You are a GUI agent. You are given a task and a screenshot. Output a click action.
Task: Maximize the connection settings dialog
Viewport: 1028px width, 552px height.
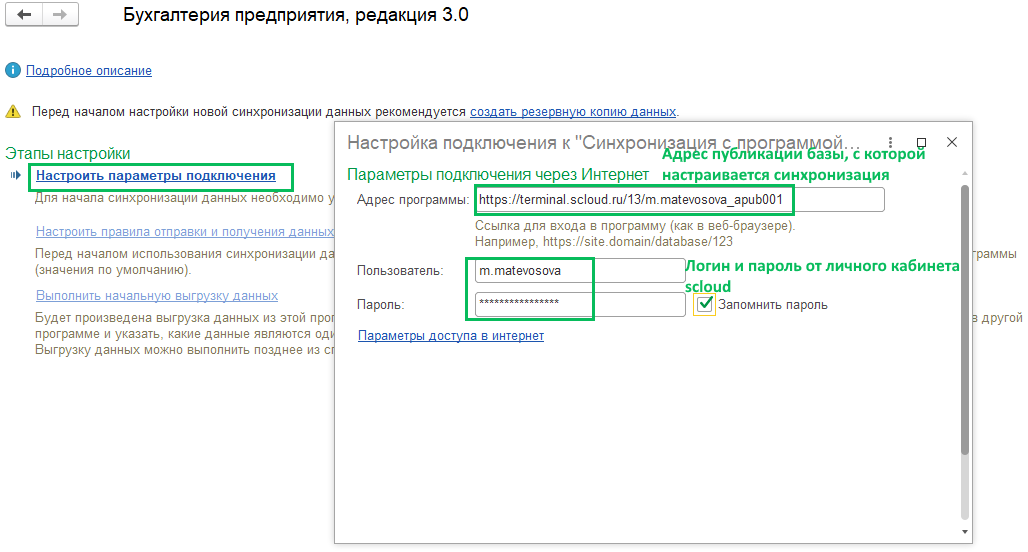click(921, 143)
